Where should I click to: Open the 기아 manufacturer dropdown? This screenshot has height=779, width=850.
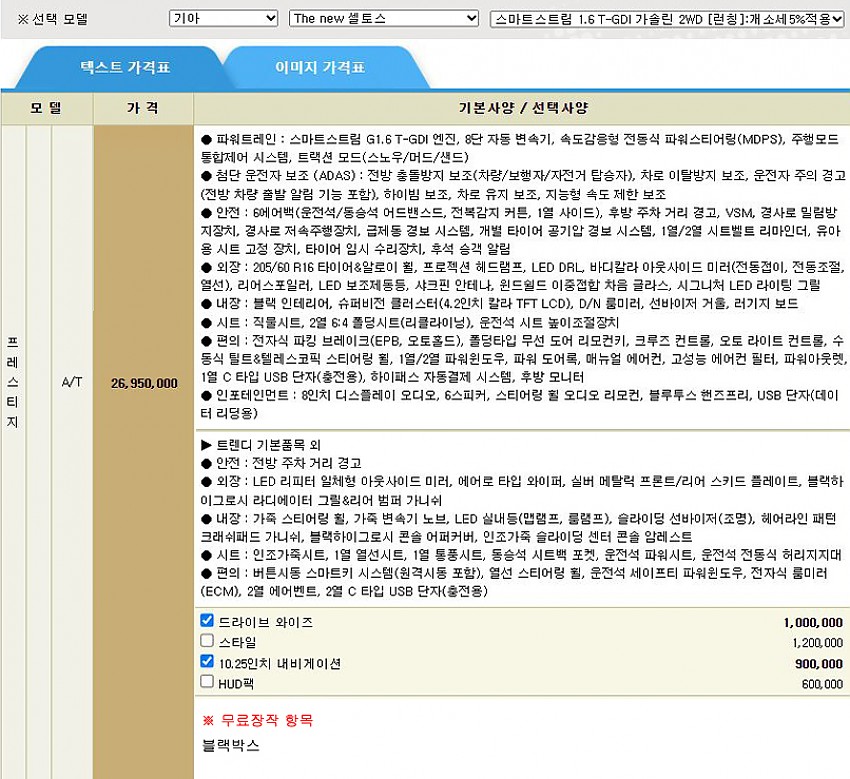click(x=223, y=18)
